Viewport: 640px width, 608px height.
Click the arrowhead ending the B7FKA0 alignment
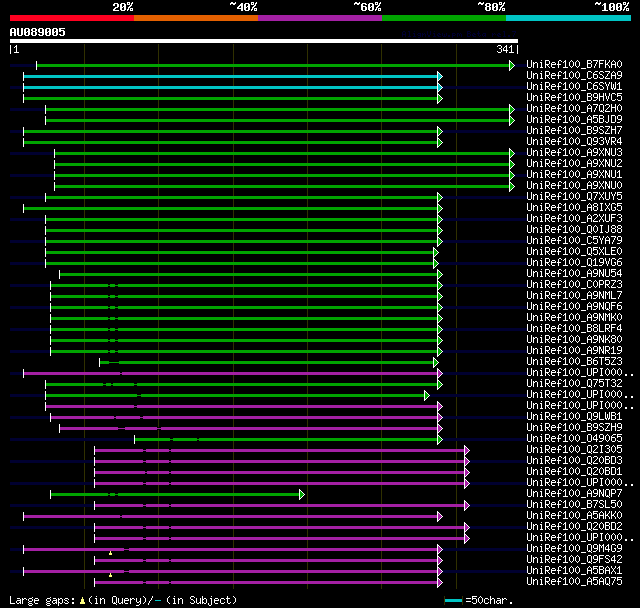[511, 65]
